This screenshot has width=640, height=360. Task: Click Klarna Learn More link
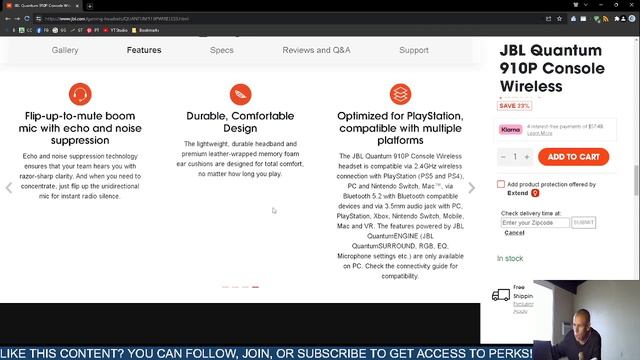coord(539,133)
